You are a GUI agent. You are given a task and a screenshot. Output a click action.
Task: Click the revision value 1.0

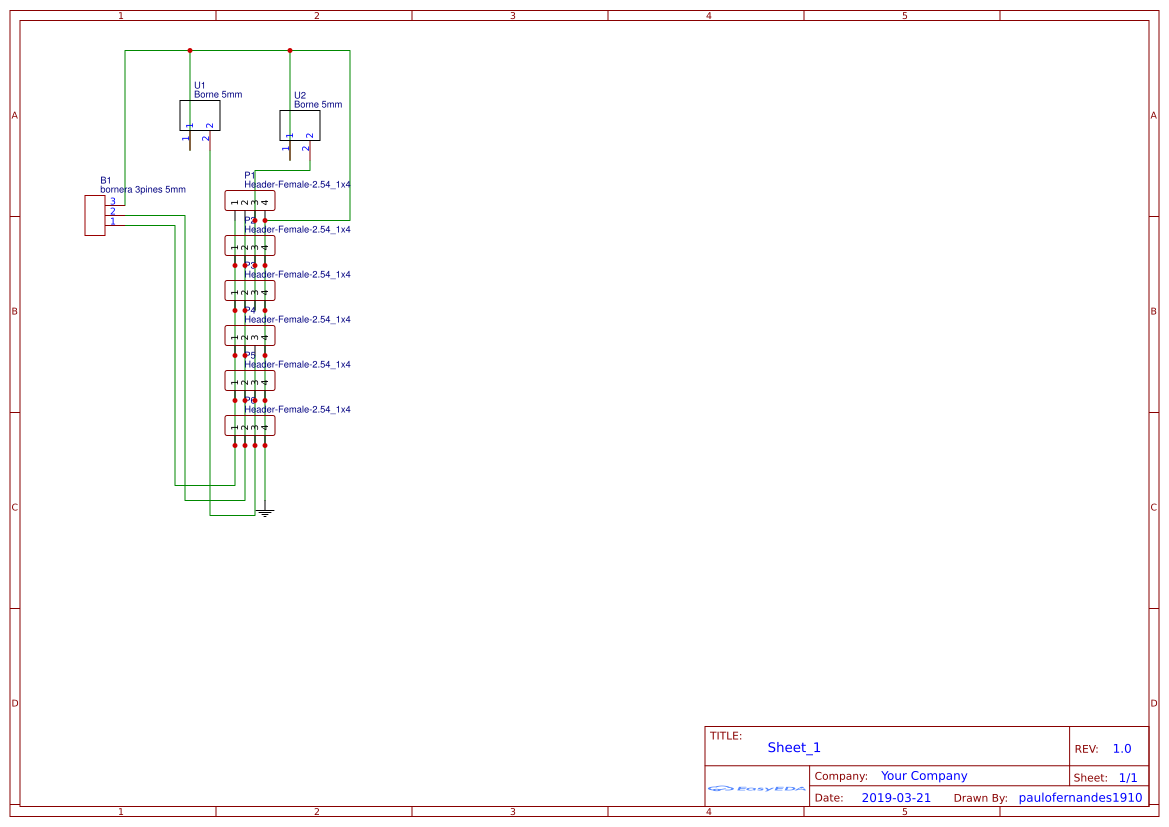click(x=1123, y=747)
